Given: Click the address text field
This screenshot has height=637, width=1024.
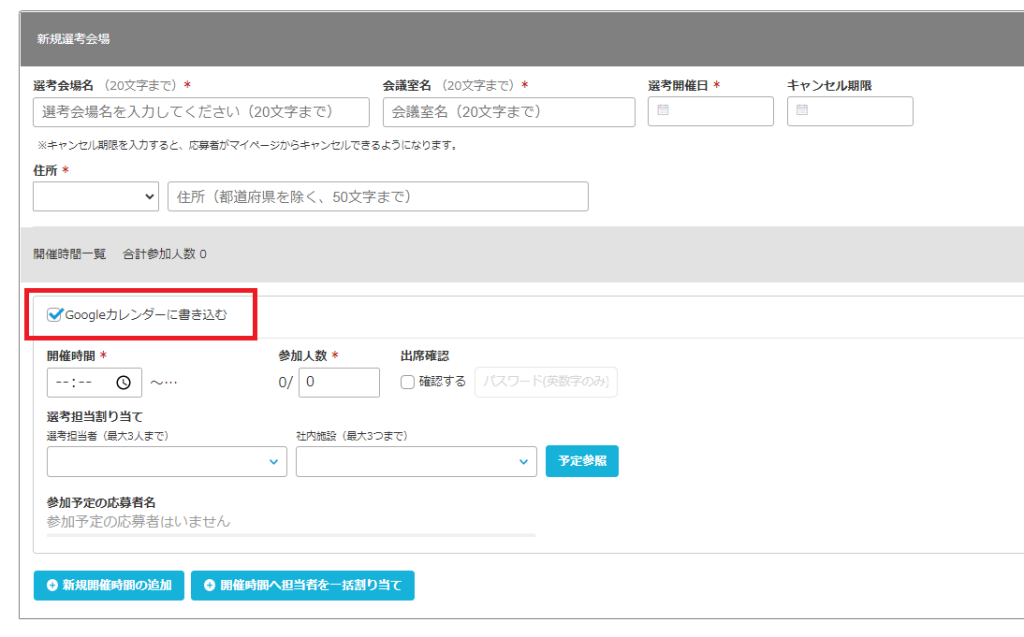Looking at the screenshot, I should (x=378, y=197).
